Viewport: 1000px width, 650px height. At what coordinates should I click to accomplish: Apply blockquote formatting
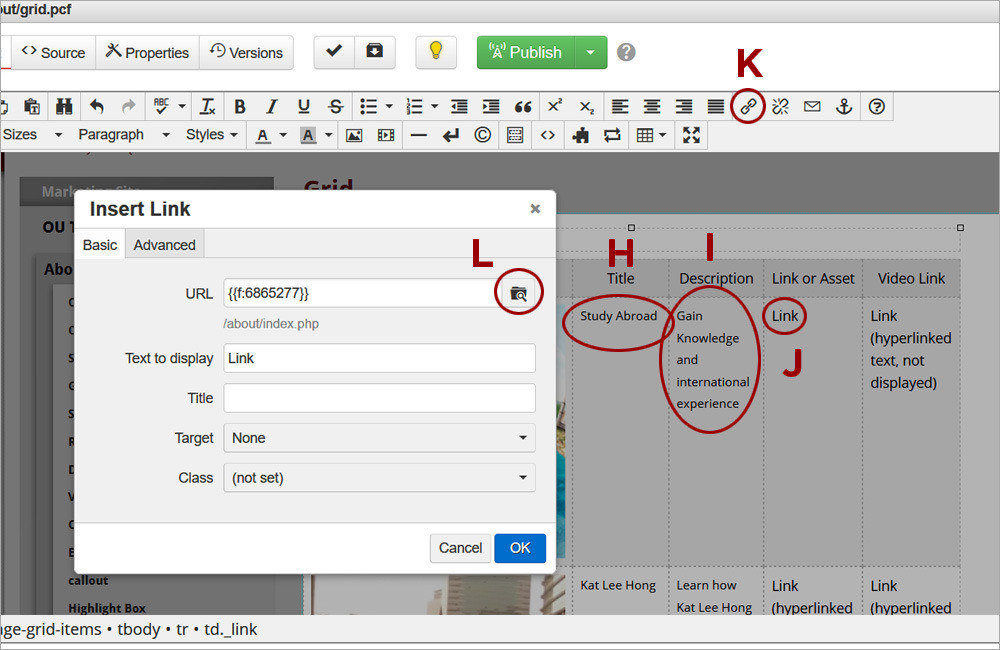click(x=523, y=107)
